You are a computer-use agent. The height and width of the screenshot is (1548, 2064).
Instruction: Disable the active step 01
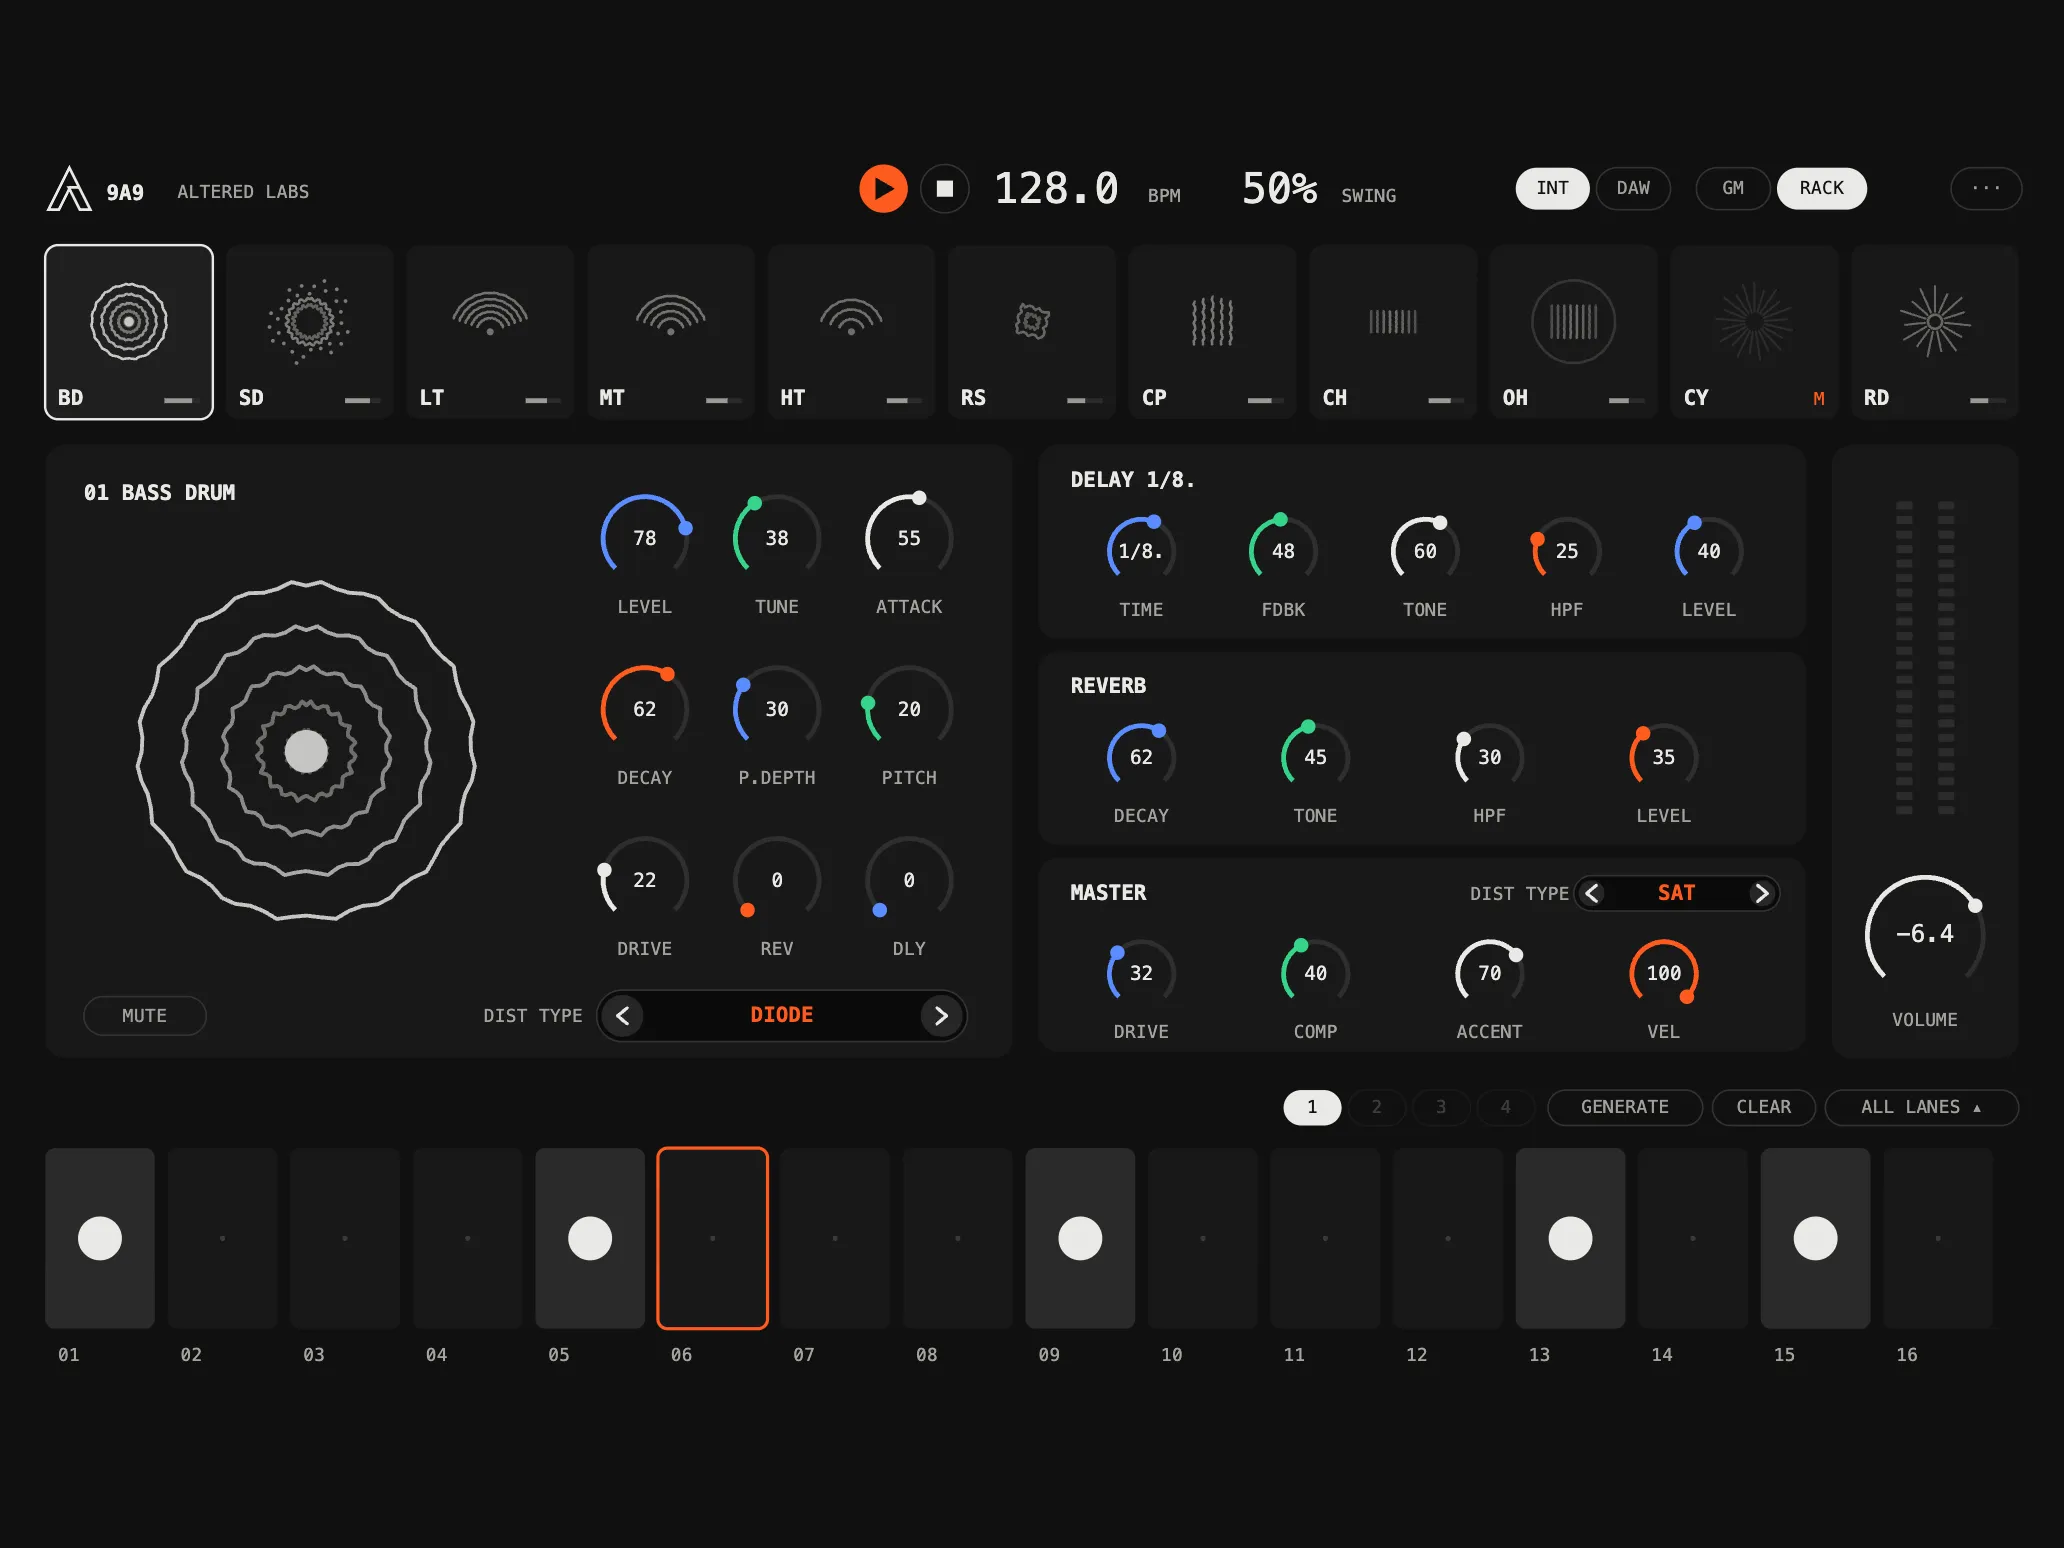click(100, 1238)
